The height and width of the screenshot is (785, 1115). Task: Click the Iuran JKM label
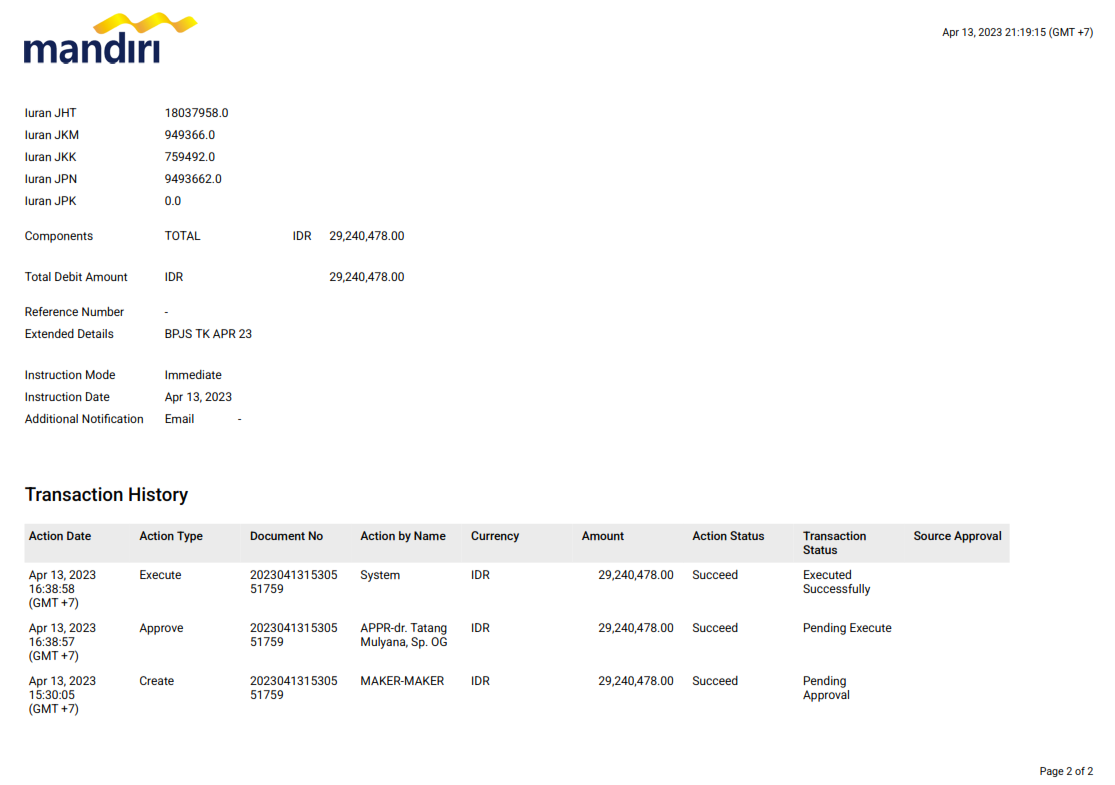[x=52, y=135]
